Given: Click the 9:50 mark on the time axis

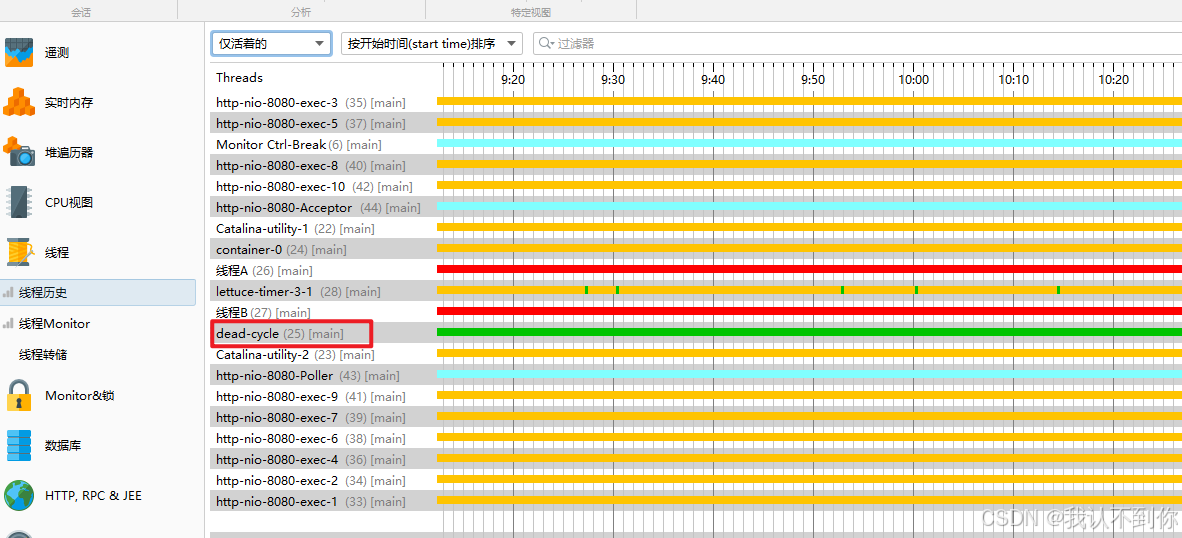Looking at the screenshot, I should 813,79.
